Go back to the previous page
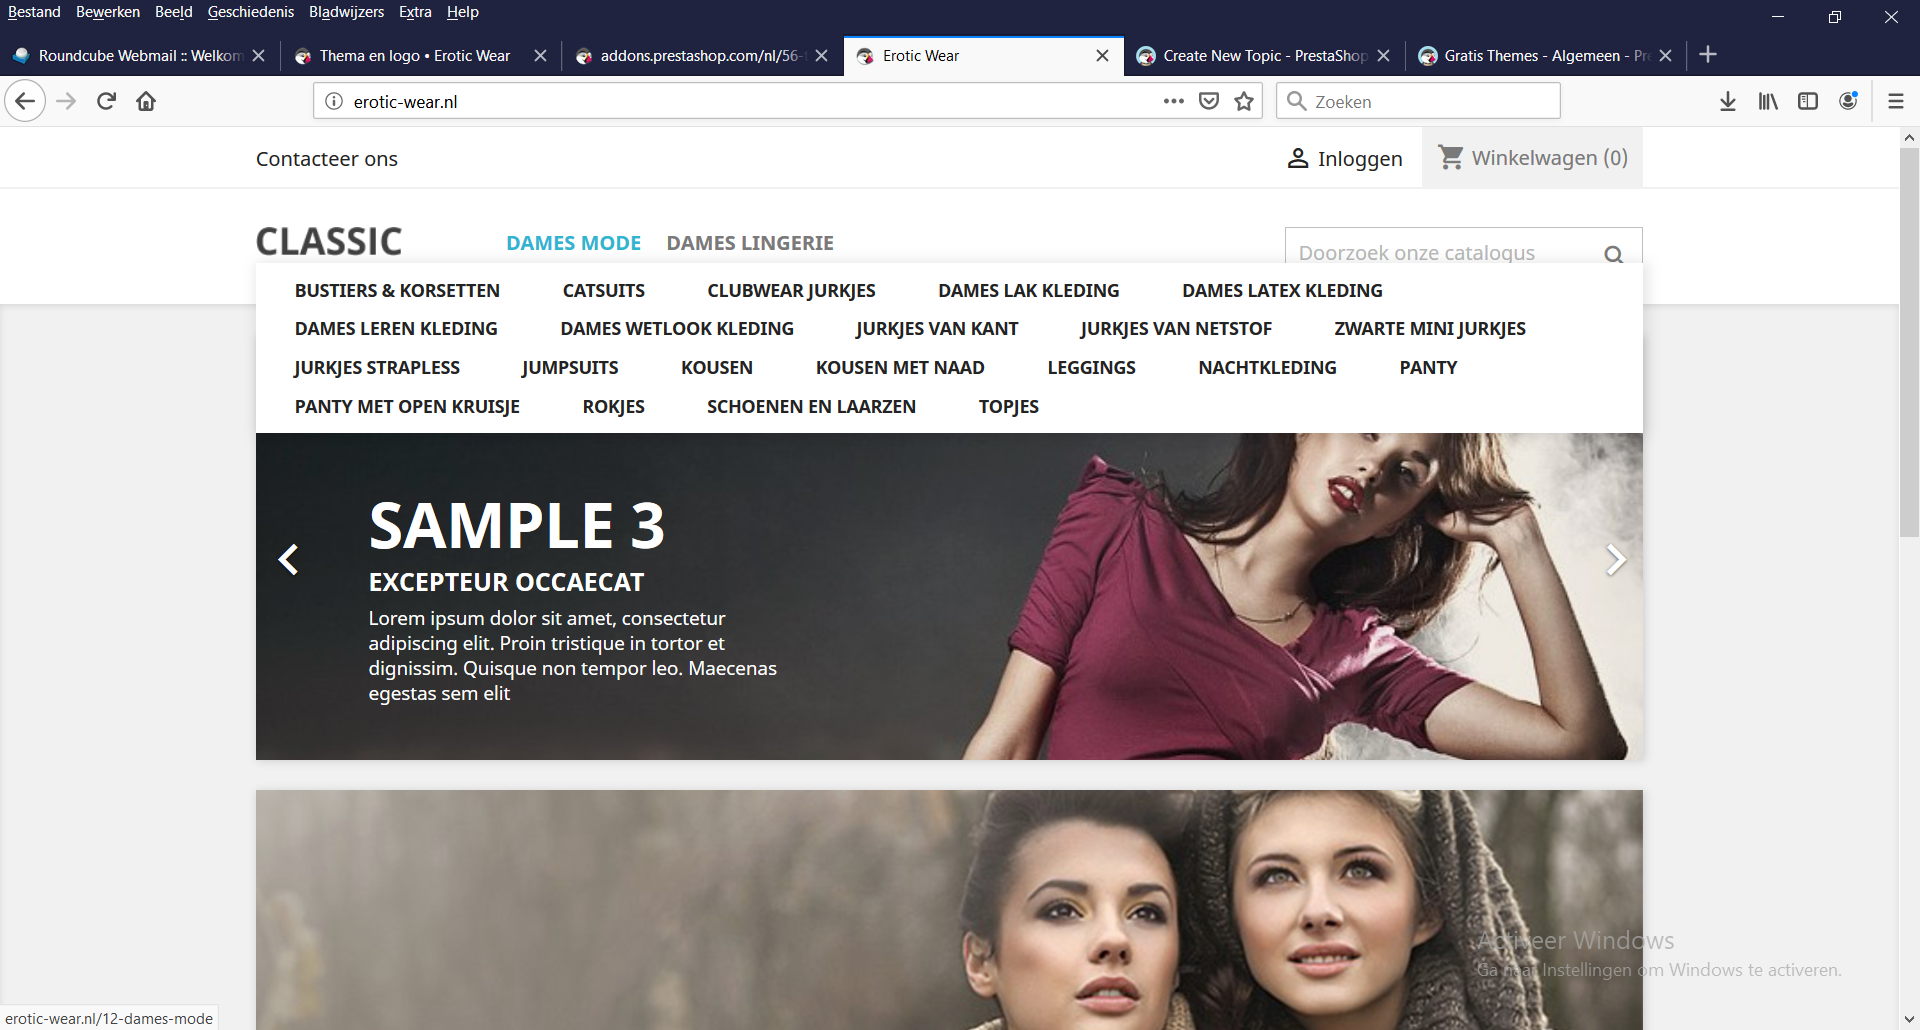Screen dimensions: 1920x1030 click(25, 101)
